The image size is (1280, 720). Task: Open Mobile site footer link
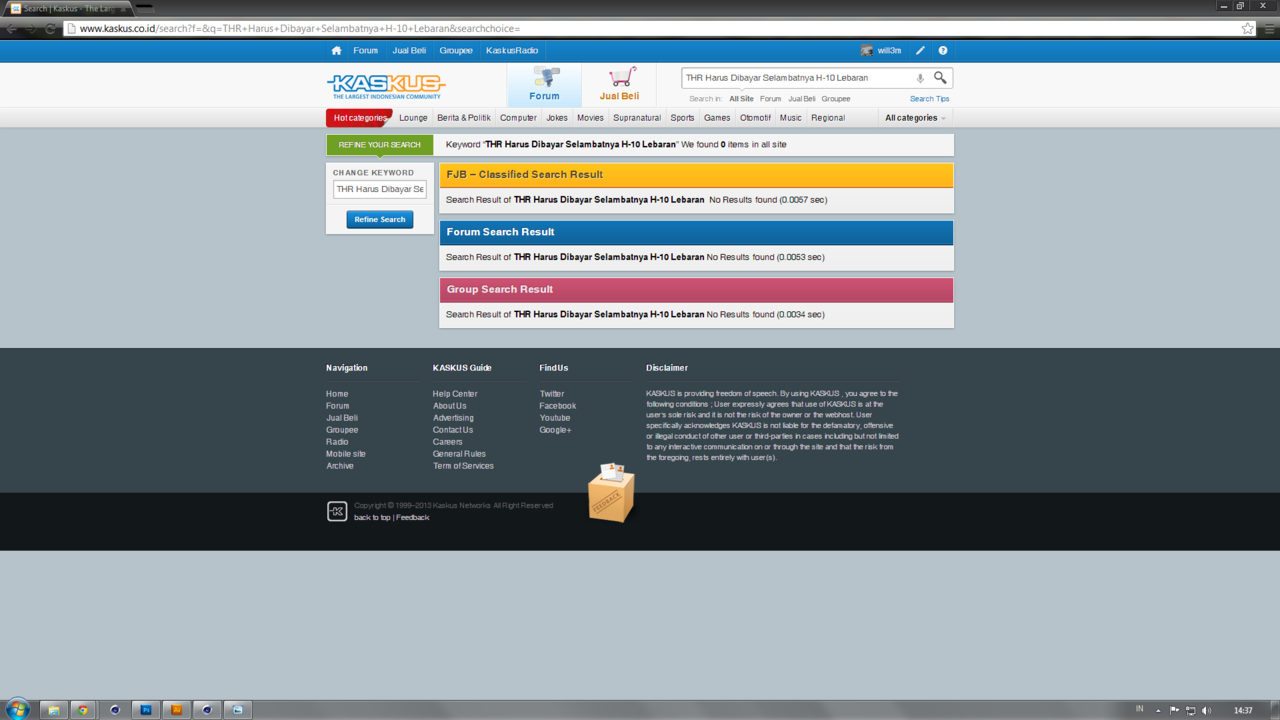(346, 454)
